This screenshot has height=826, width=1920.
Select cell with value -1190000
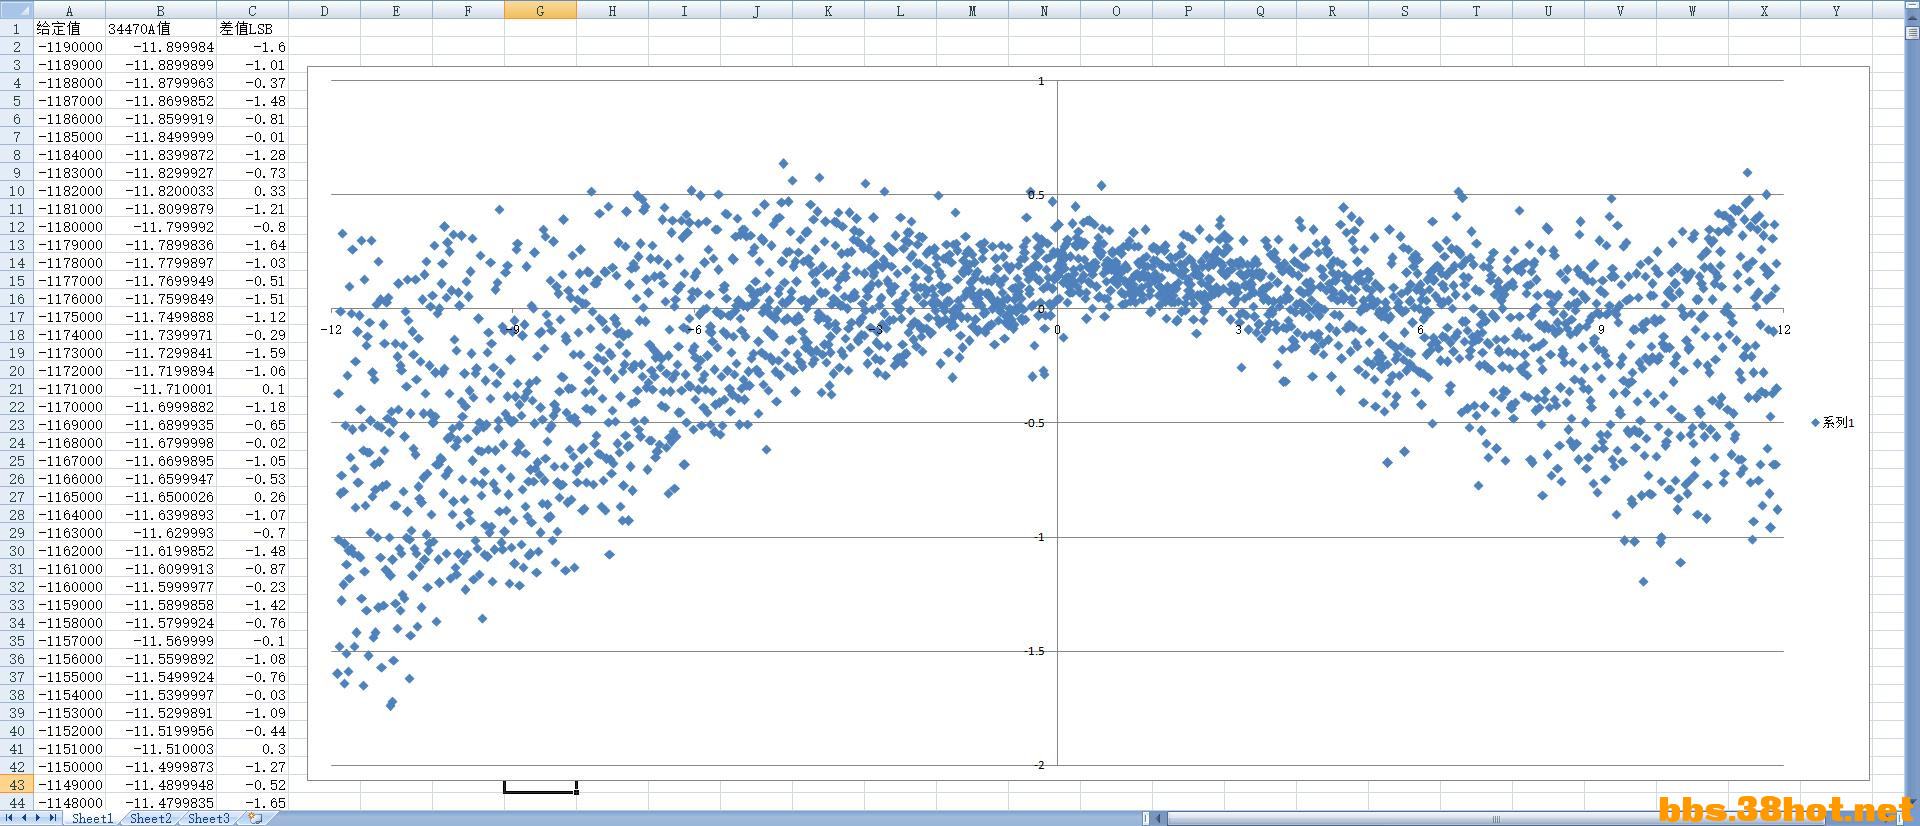tap(69, 47)
